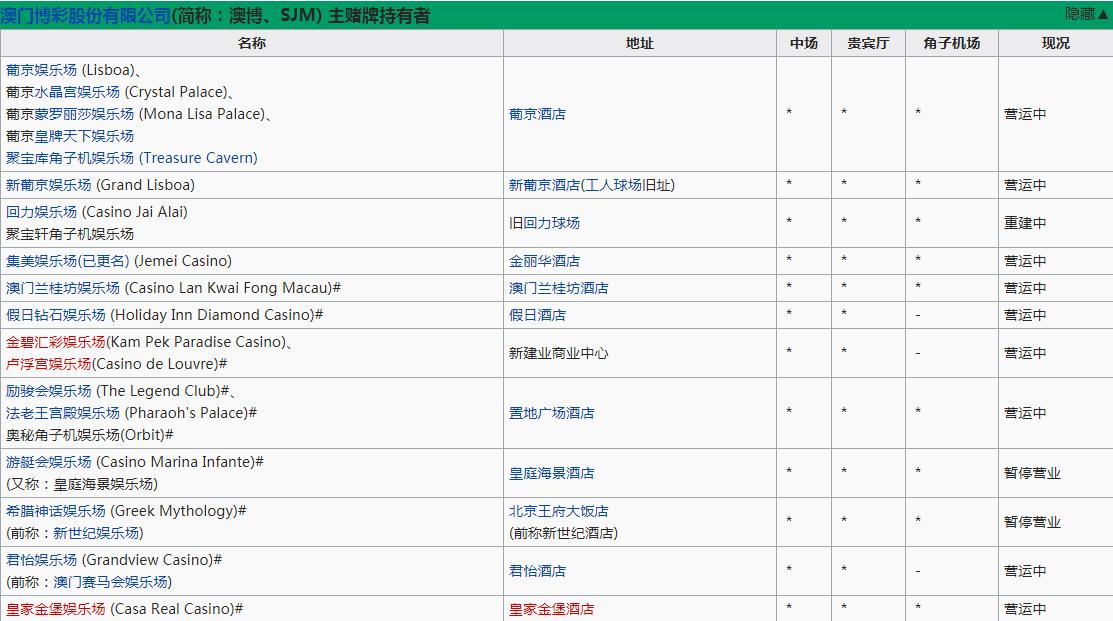Open the 澳门赛马会娱乐场 former name link
Screen dimensions: 1113x621
110,581
